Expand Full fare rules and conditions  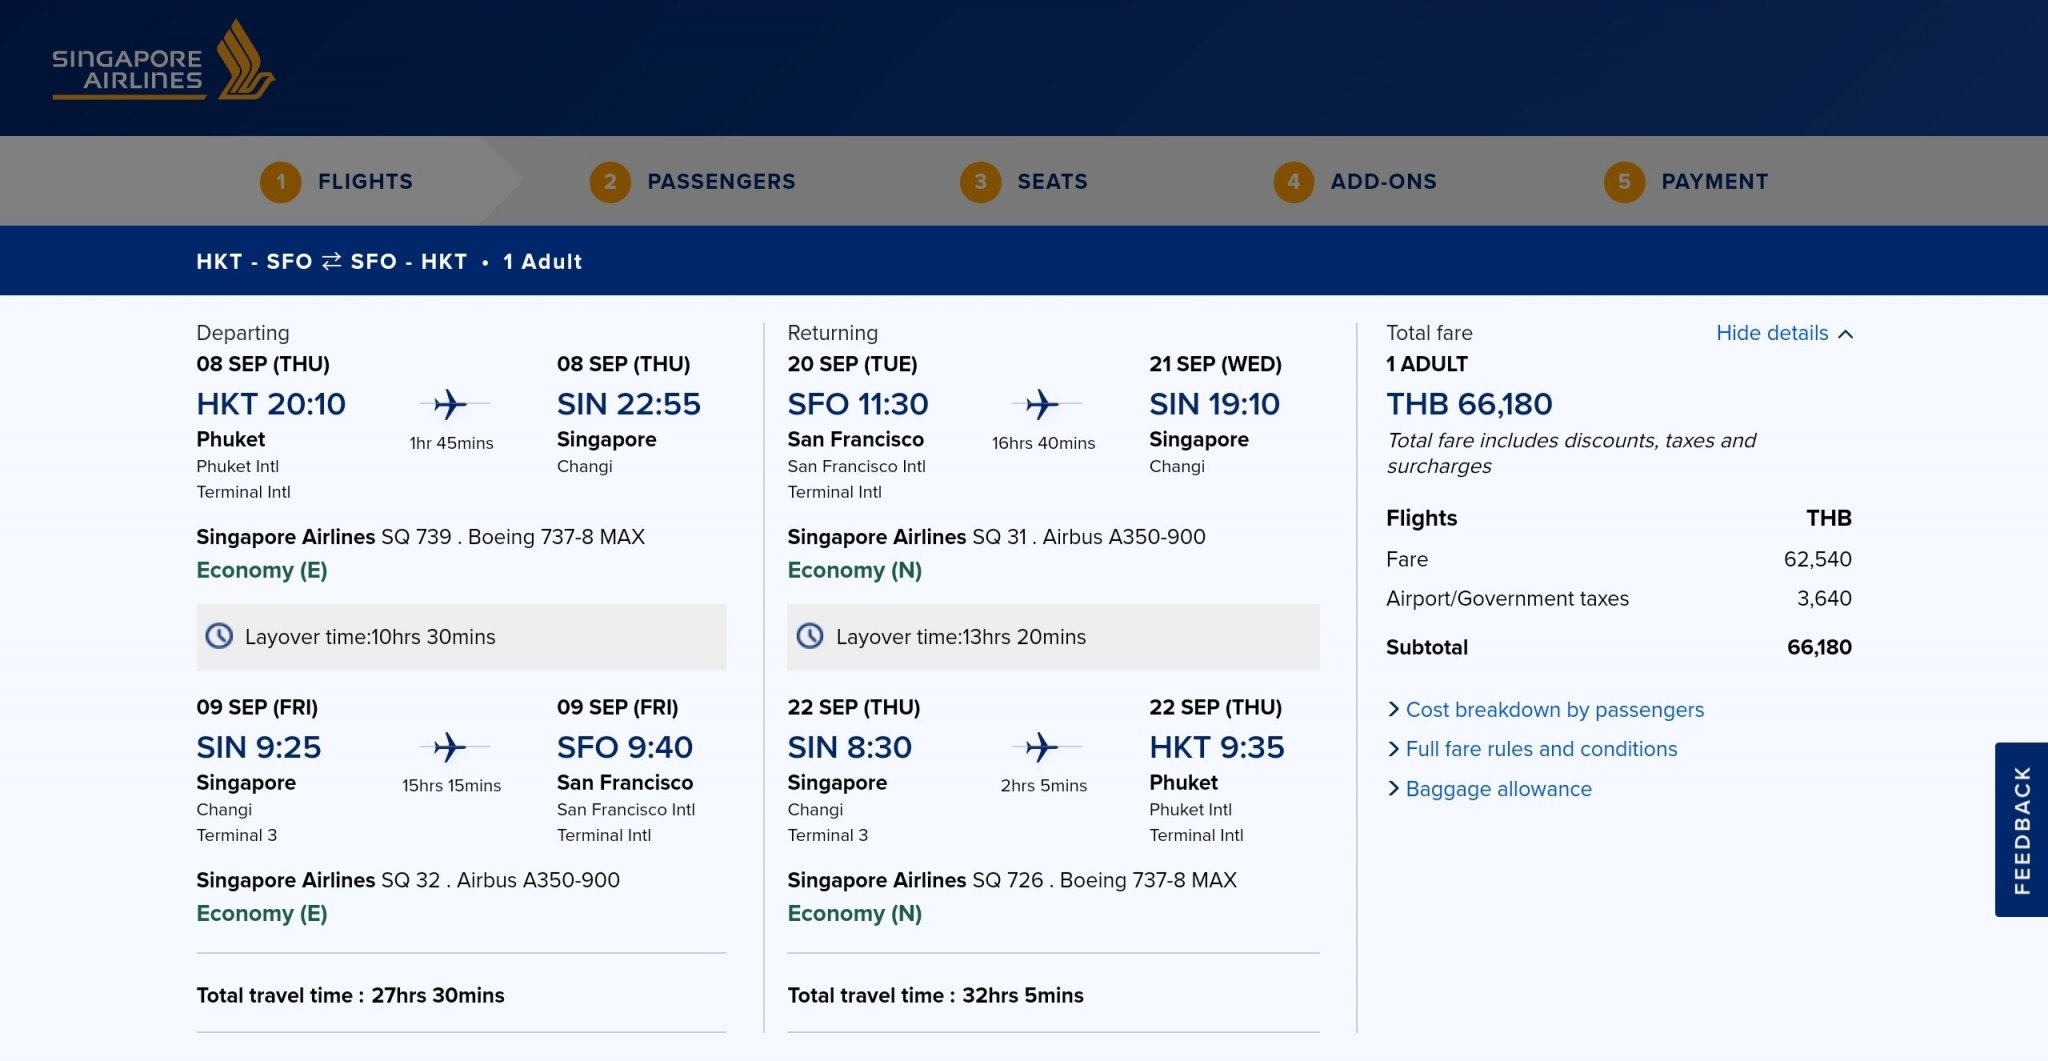point(1541,749)
